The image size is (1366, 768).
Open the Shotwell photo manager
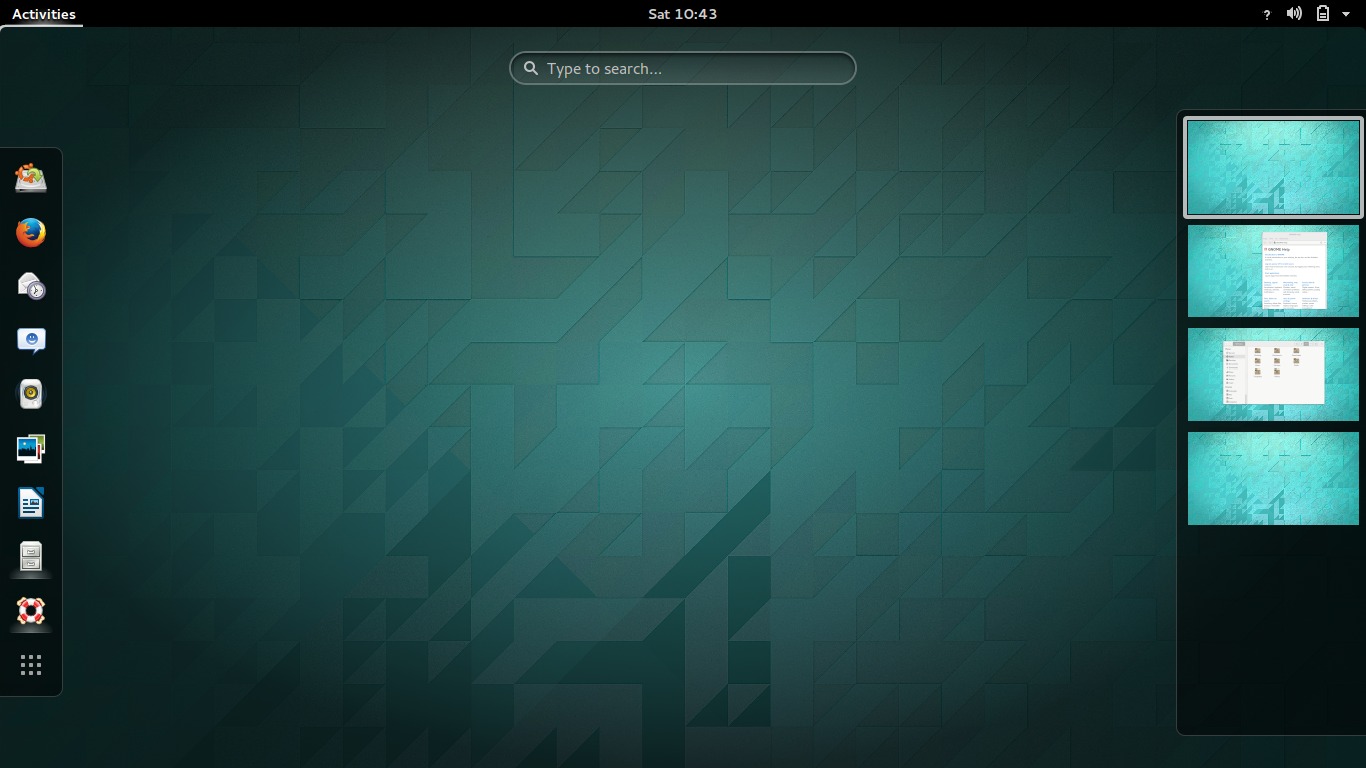click(30, 448)
